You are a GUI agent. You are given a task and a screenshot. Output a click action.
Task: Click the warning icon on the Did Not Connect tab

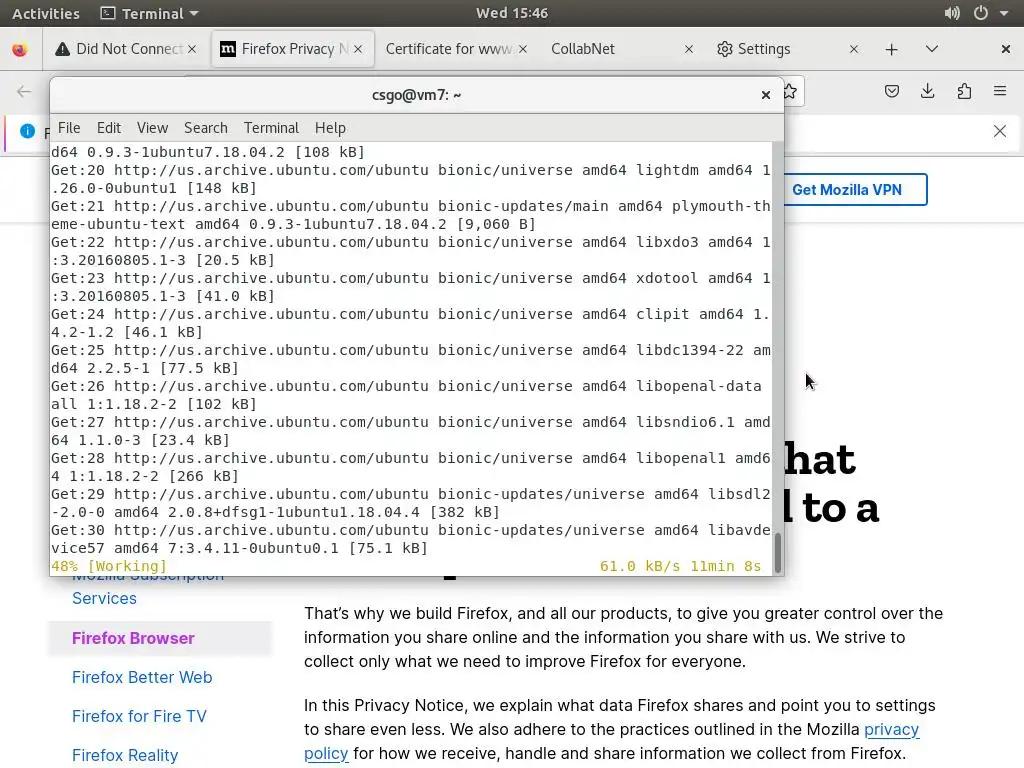point(62,49)
